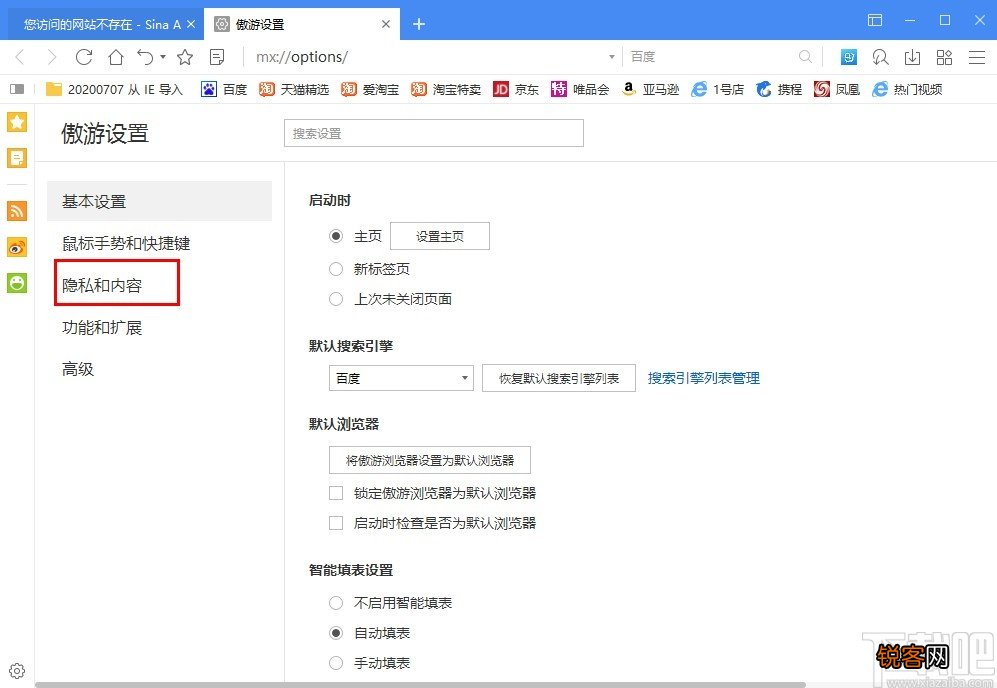Open the 京东 bookmark
997x688 pixels.
coord(516,90)
